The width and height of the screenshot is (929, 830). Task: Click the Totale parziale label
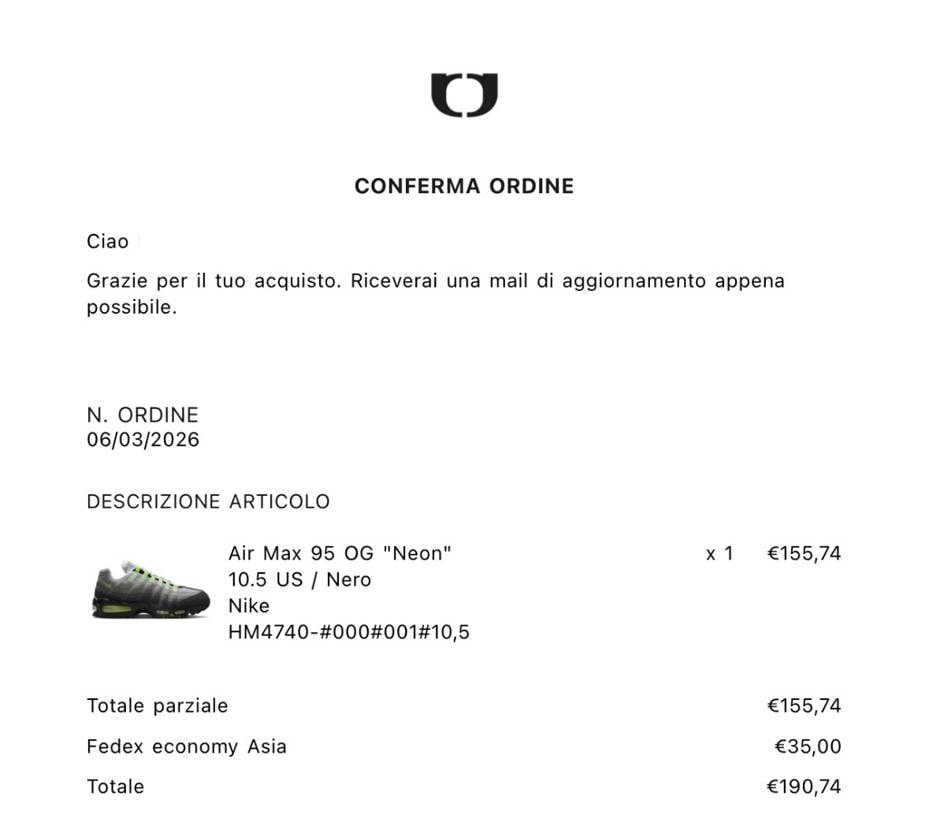(157, 706)
